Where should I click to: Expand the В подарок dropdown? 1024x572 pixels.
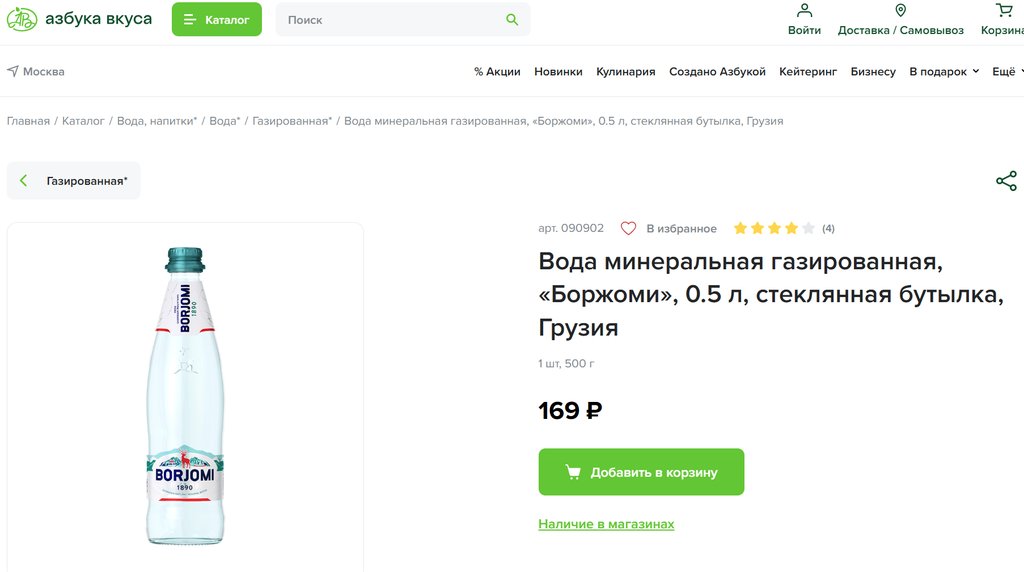pyautogui.click(x=943, y=72)
